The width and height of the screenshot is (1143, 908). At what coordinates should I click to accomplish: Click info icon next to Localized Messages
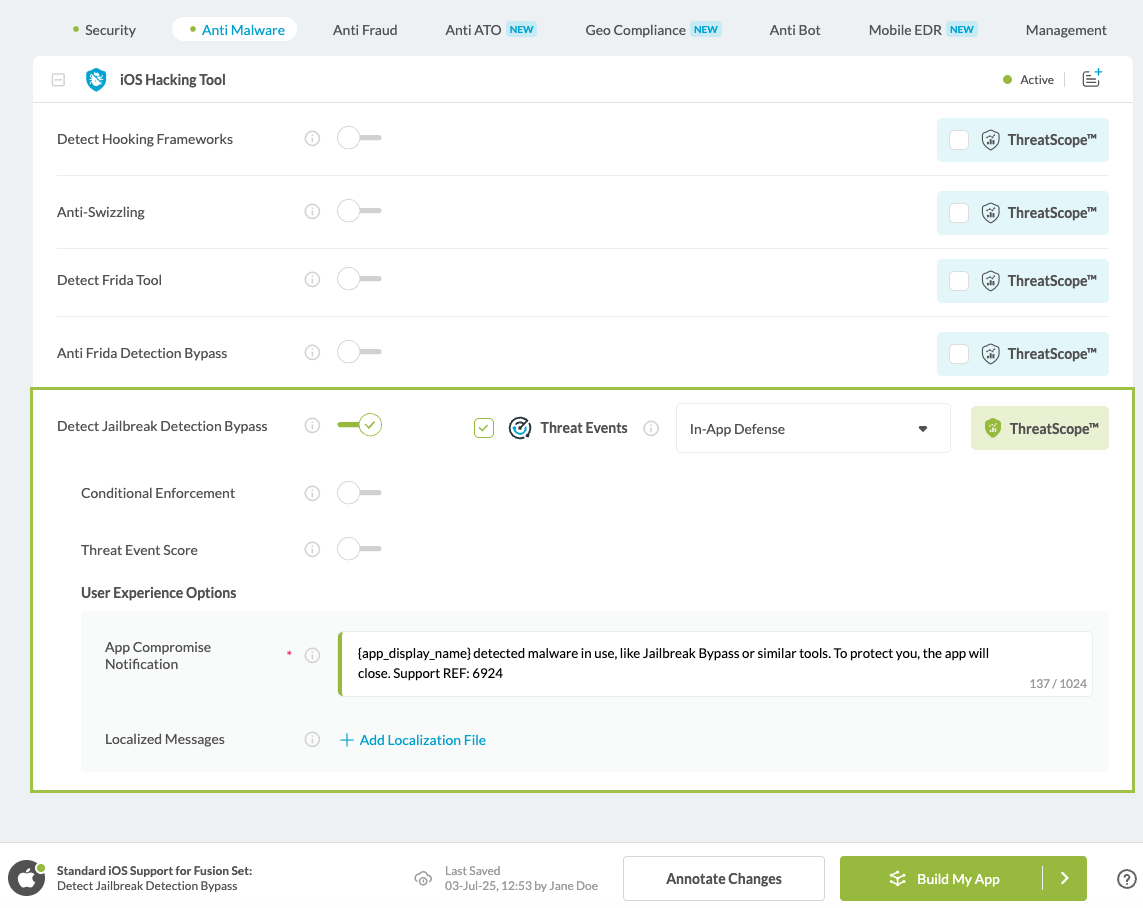point(312,740)
